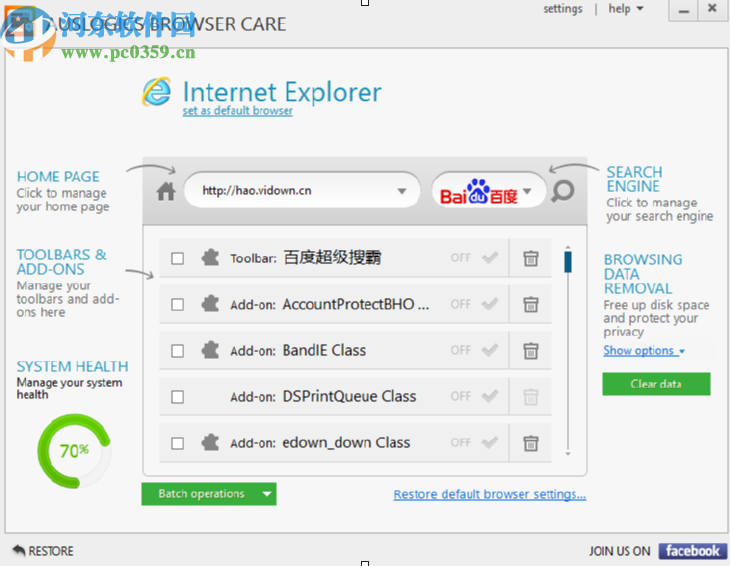Click the Internet Explorer logo icon
This screenshot has height=566, width=730.
[157, 92]
